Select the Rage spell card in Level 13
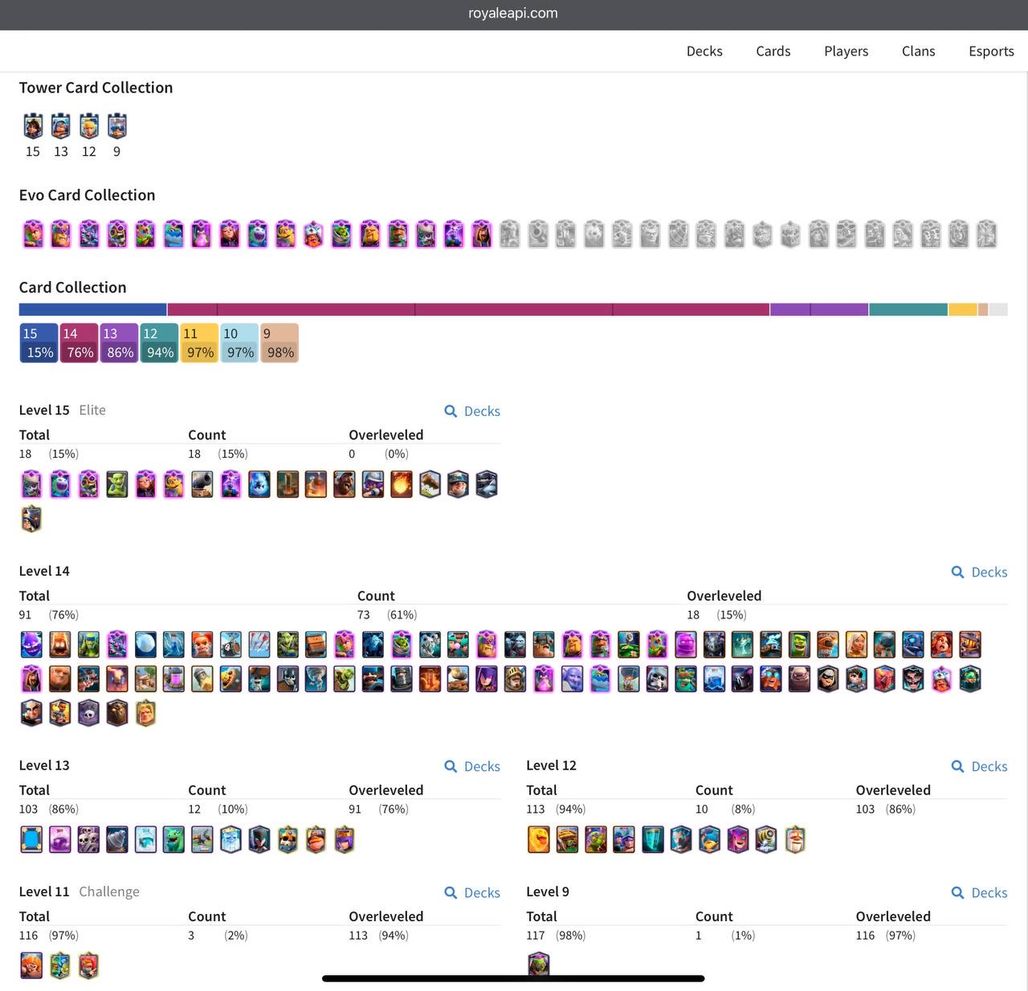This screenshot has height=991, width=1028. click(x=60, y=840)
